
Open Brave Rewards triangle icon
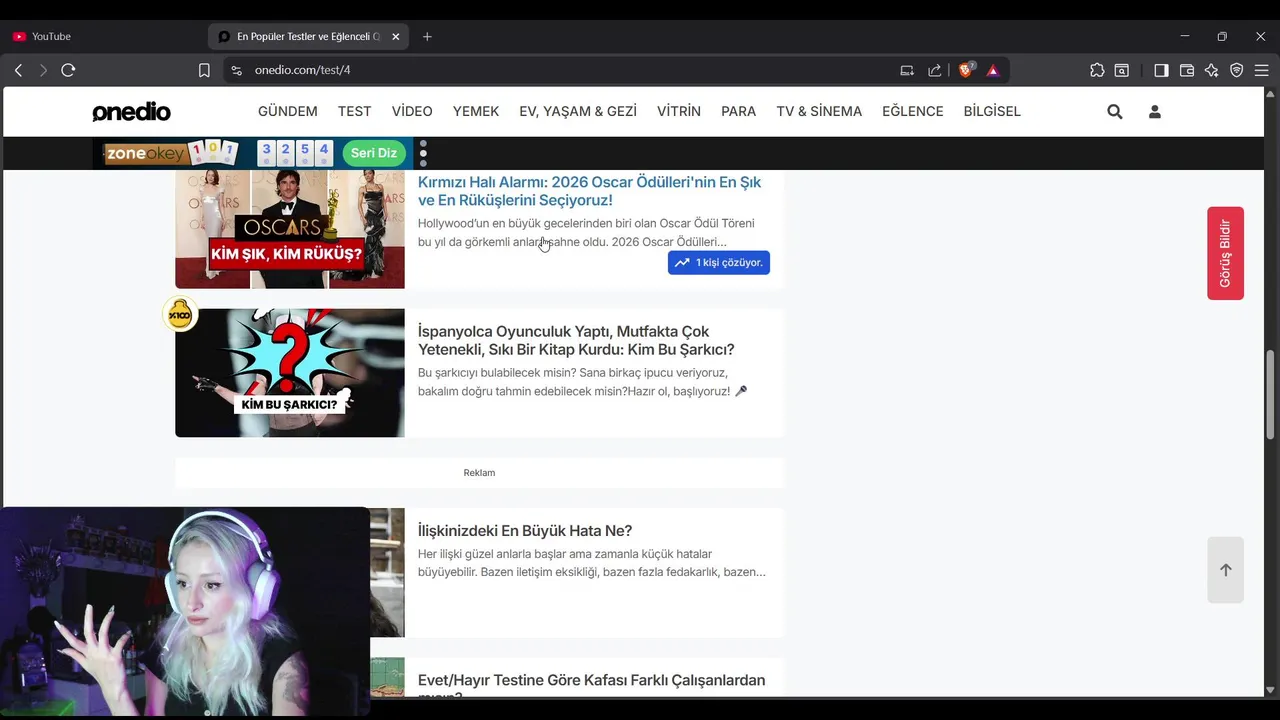(x=993, y=70)
